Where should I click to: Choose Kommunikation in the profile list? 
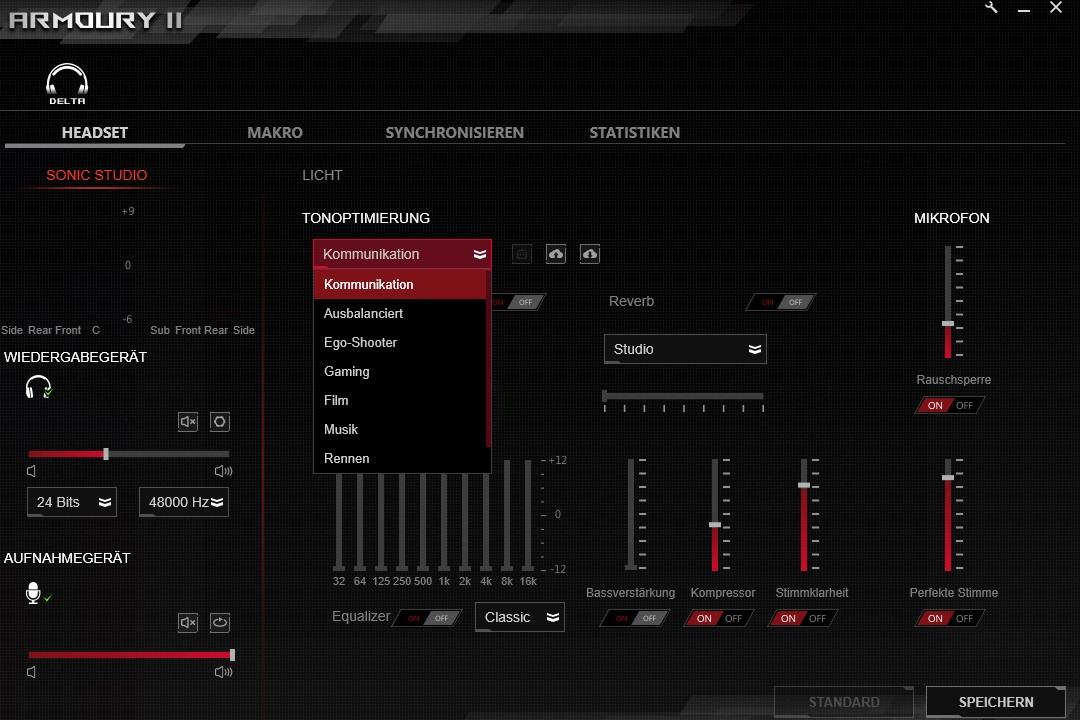[x=400, y=285]
